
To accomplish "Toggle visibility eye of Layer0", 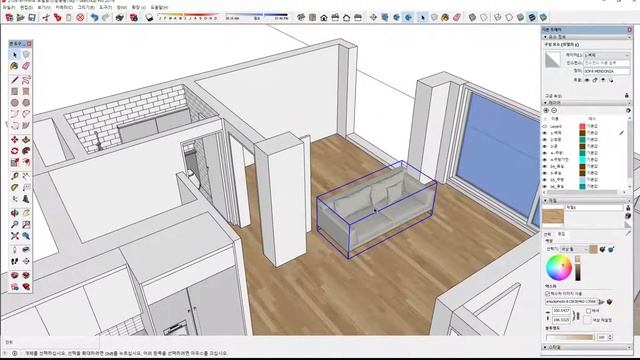I will coord(544,127).
